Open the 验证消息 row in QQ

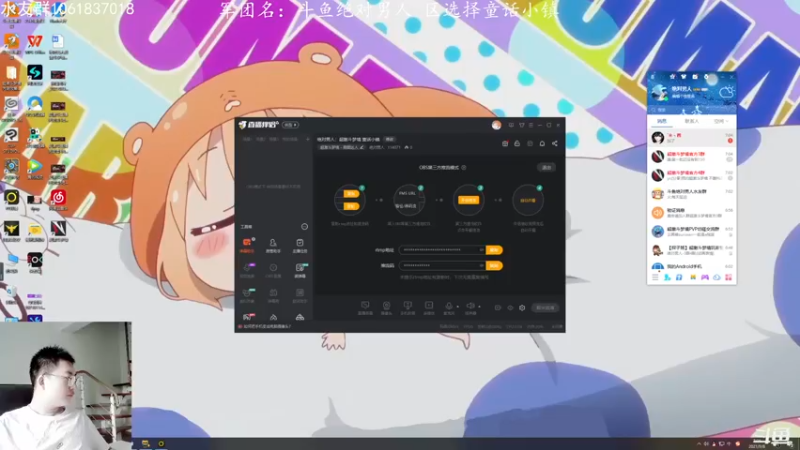click(x=691, y=213)
